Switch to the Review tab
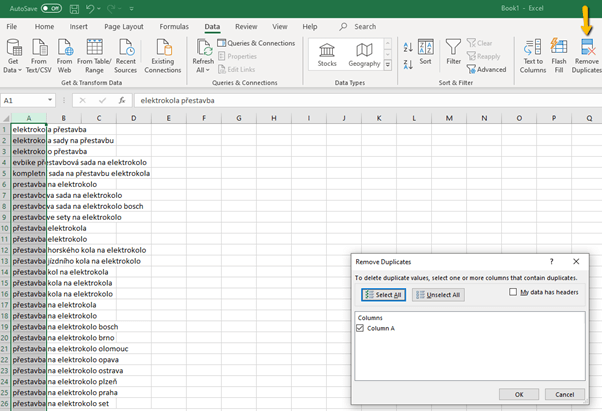 coord(246,26)
